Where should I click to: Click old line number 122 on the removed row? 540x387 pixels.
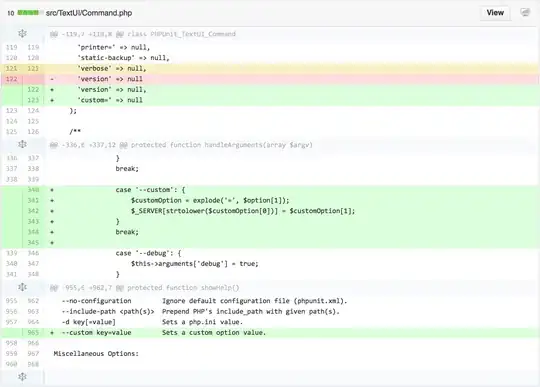[11, 79]
